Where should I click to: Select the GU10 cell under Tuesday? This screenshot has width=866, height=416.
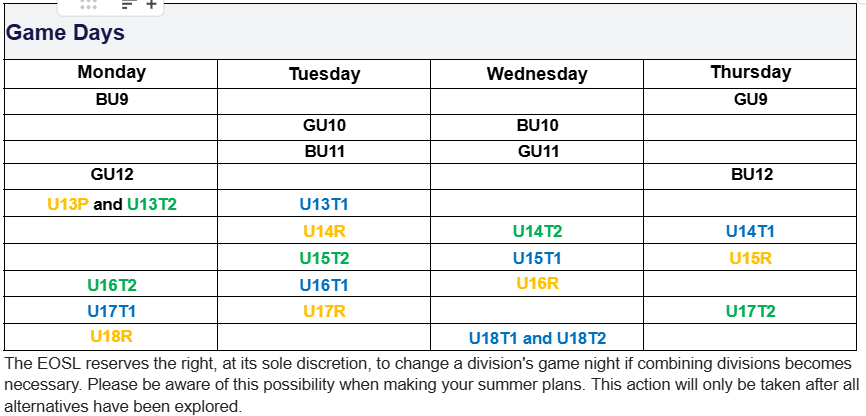(324, 126)
